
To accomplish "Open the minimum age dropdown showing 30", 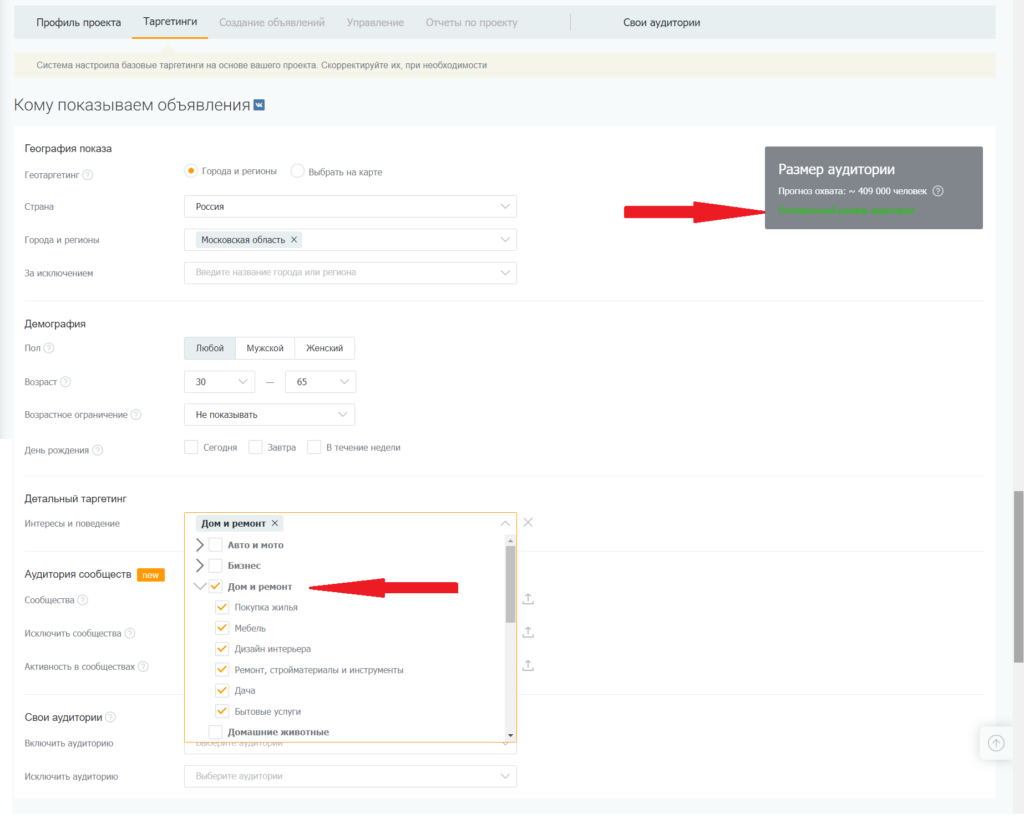I will tap(219, 382).
